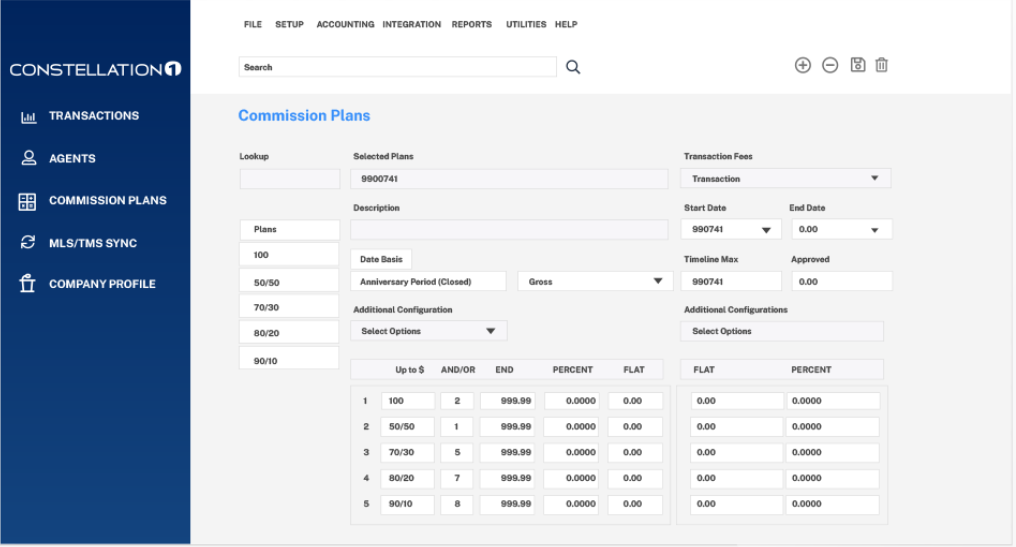Image resolution: width=1016 pixels, height=547 pixels.
Task: Open the ACCOUNTING menu
Action: pyautogui.click(x=345, y=24)
